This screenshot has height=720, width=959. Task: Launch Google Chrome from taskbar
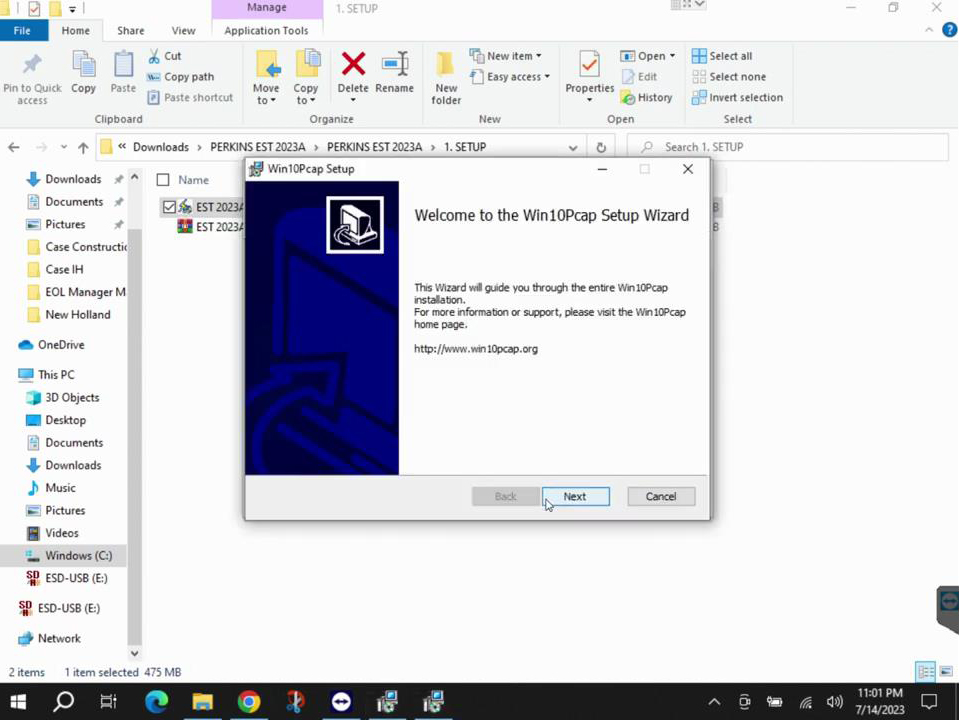(249, 702)
